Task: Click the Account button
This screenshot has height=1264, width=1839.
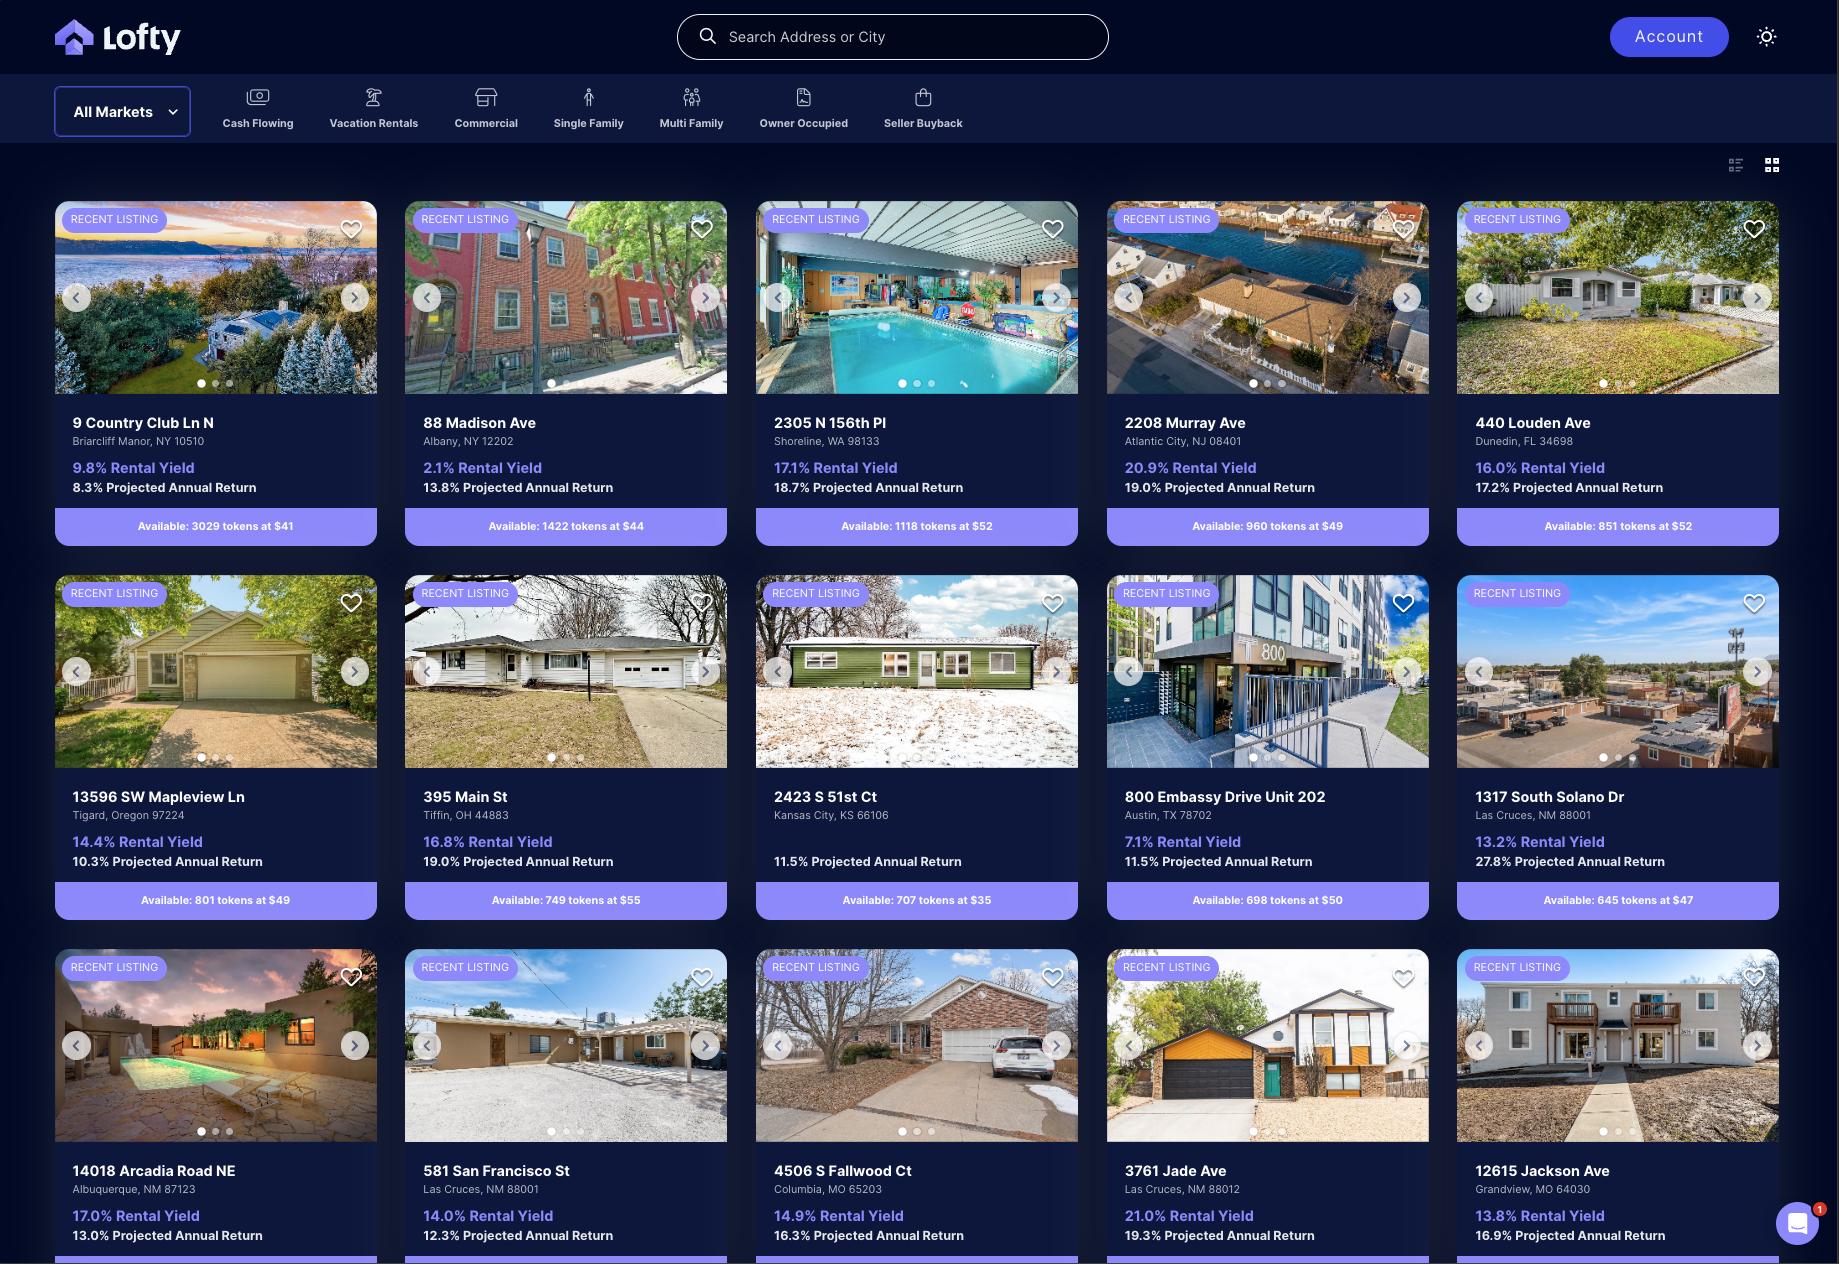Action: point(1668,37)
